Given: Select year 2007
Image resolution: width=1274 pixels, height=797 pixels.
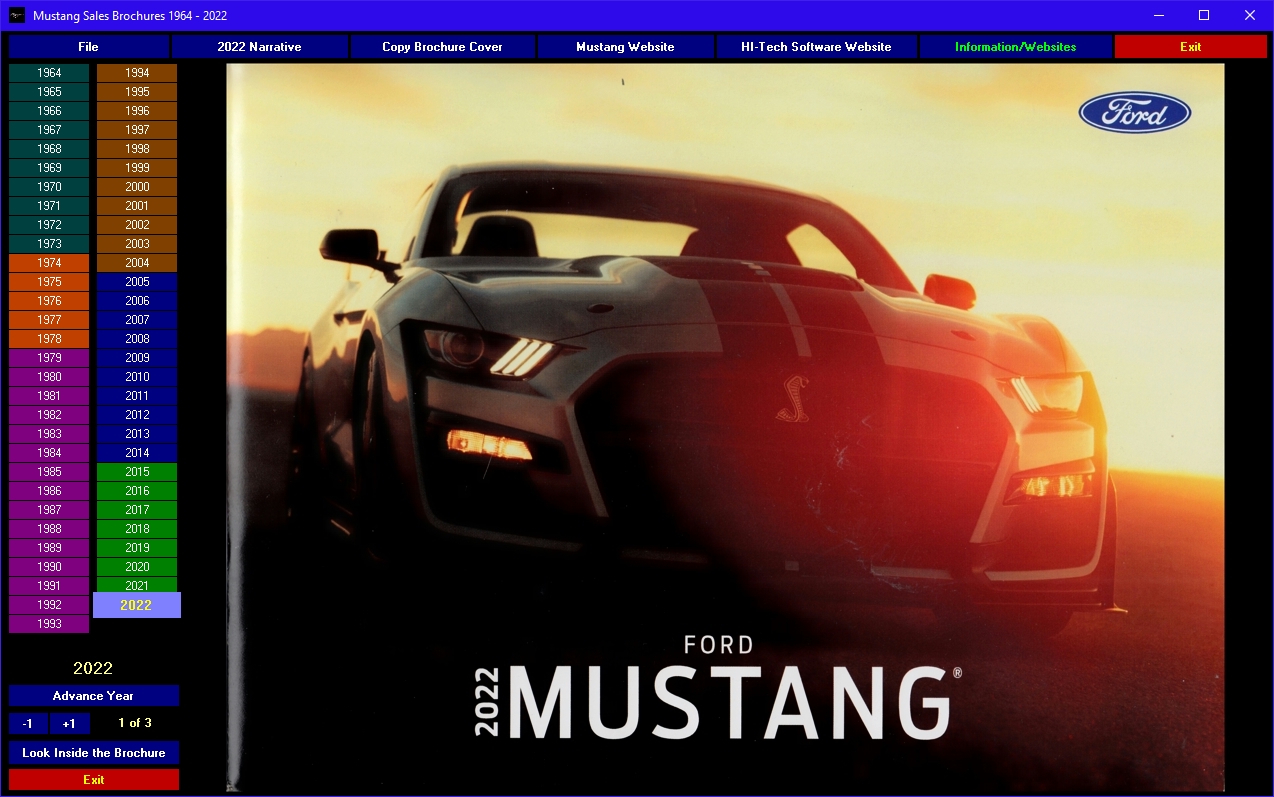Looking at the screenshot, I should tap(137, 320).
